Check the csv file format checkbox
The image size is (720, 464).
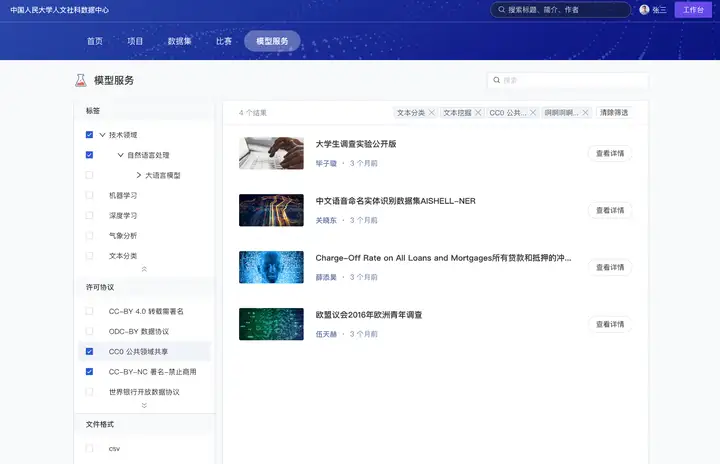pos(90,448)
